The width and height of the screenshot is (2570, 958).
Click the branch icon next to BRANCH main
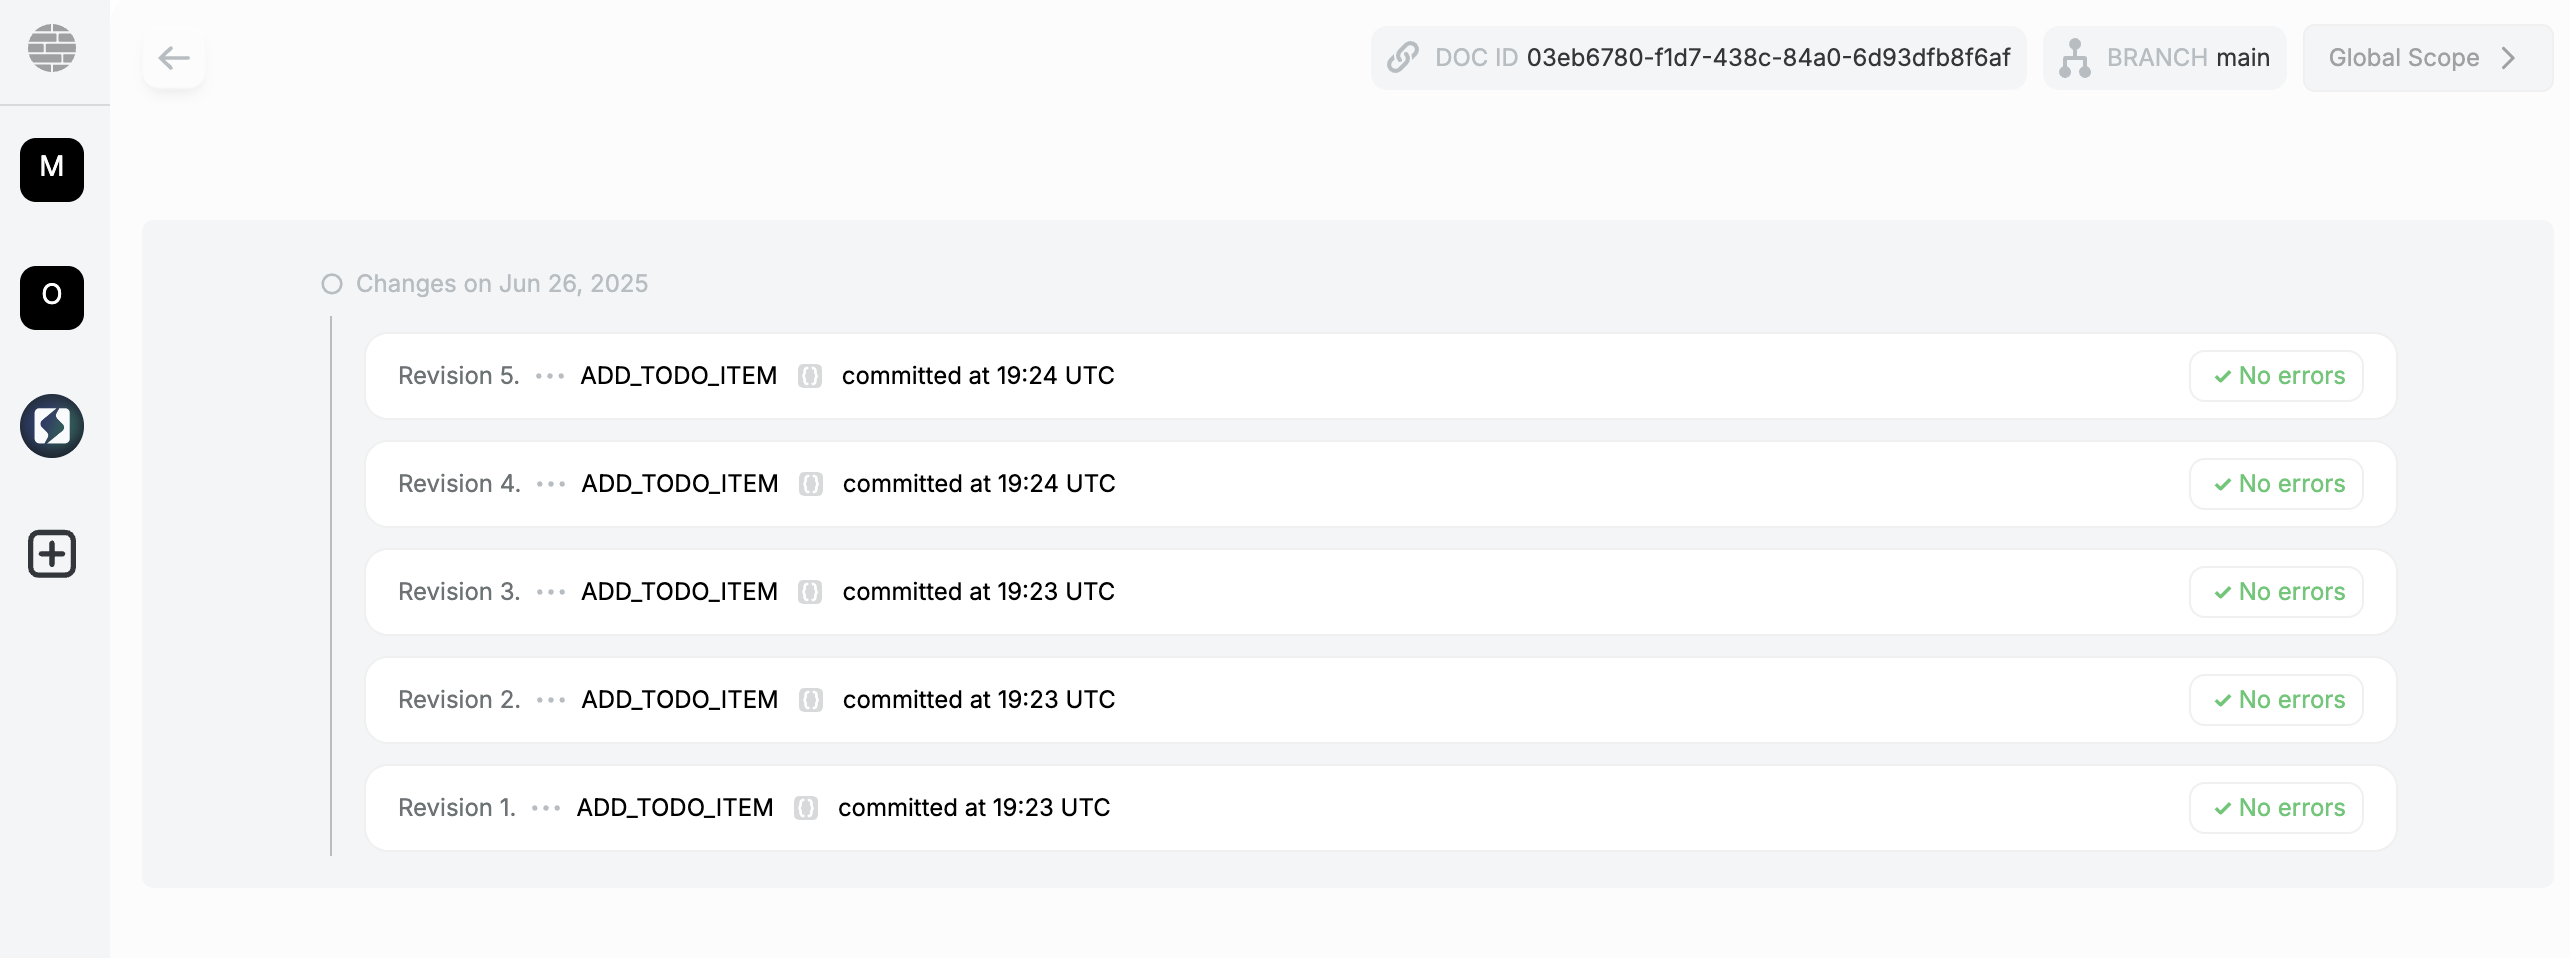click(x=2076, y=57)
